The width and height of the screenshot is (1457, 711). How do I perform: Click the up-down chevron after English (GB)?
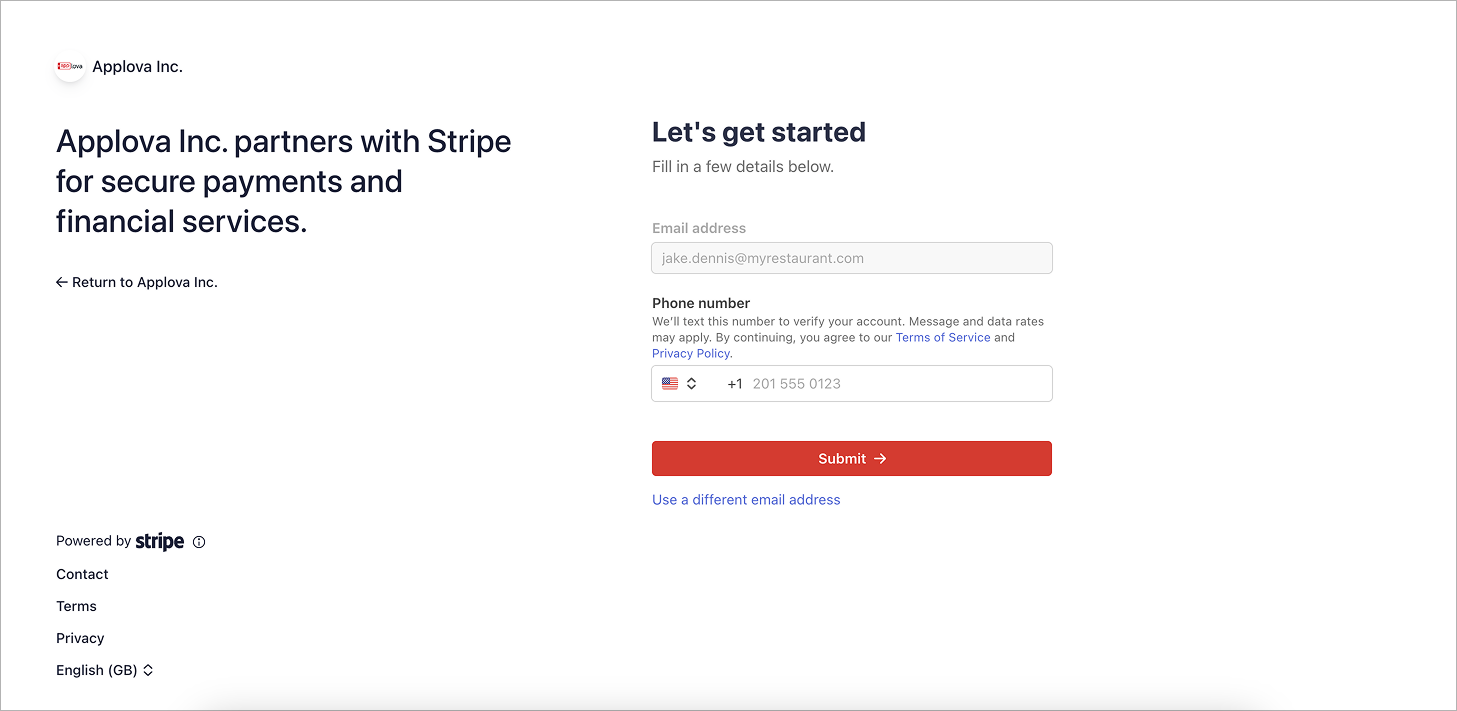(148, 670)
